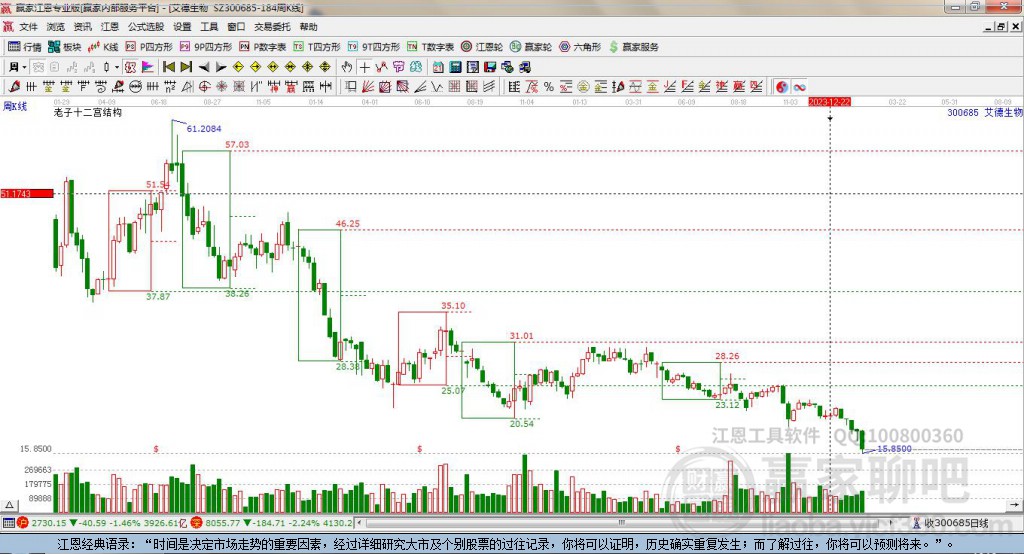Click the 61.2084 high price label

pyautogui.click(x=204, y=129)
